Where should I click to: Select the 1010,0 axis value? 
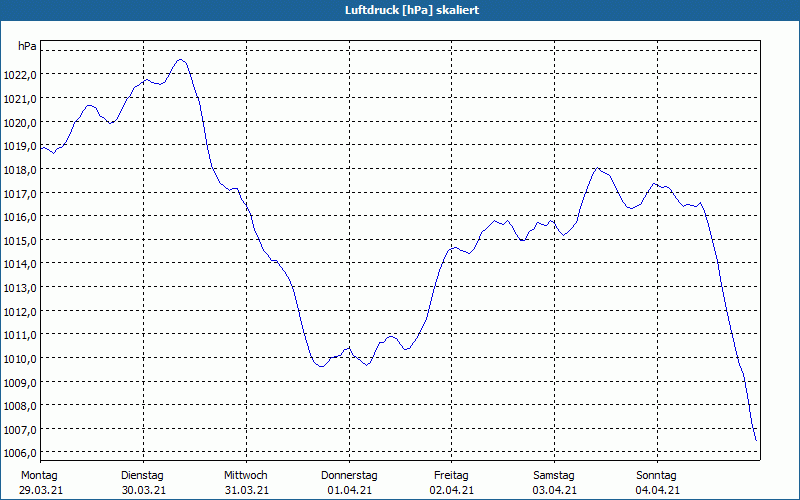coord(20,359)
